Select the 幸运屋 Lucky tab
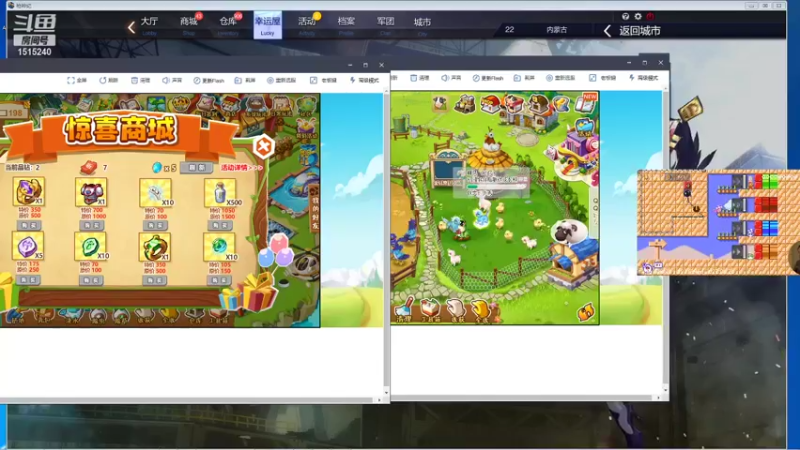The height and width of the screenshot is (450, 800). click(x=267, y=25)
